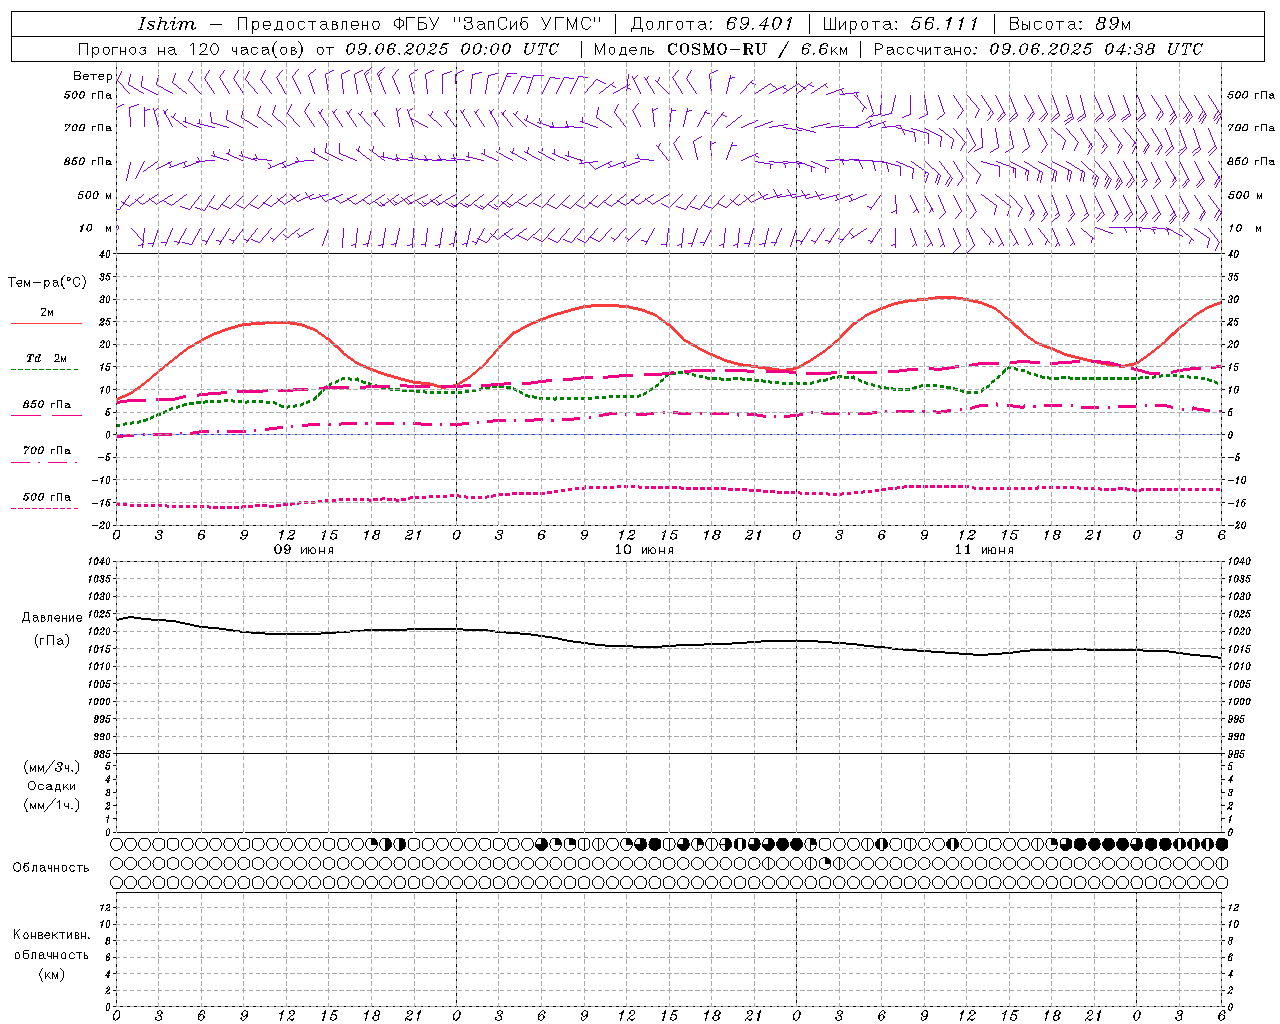Screen dimensions: 1280x1024
Task: Select the provider text "ЗапСиб УГМС"
Action: click(528, 24)
